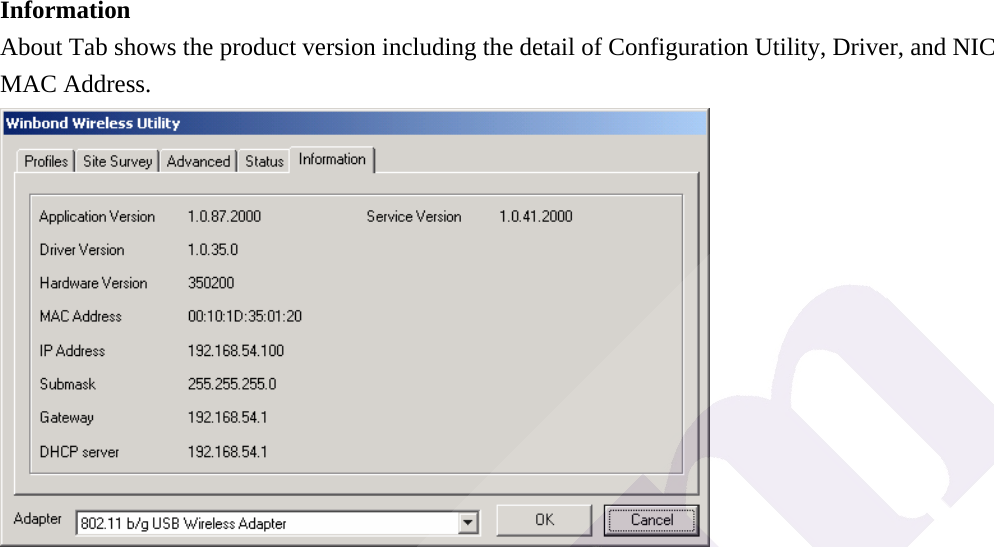This screenshot has width=994, height=547.
Task: Select the 802.11 b/g USB Wireless Adapter field
Action: (x=277, y=523)
